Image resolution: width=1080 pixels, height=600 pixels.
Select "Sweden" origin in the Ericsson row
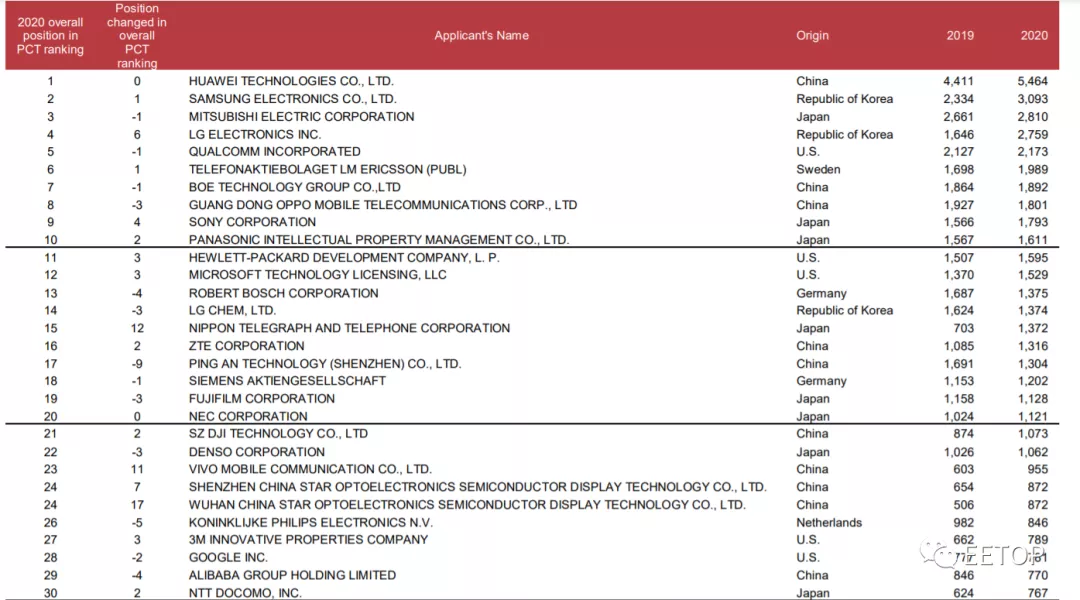tap(818, 169)
